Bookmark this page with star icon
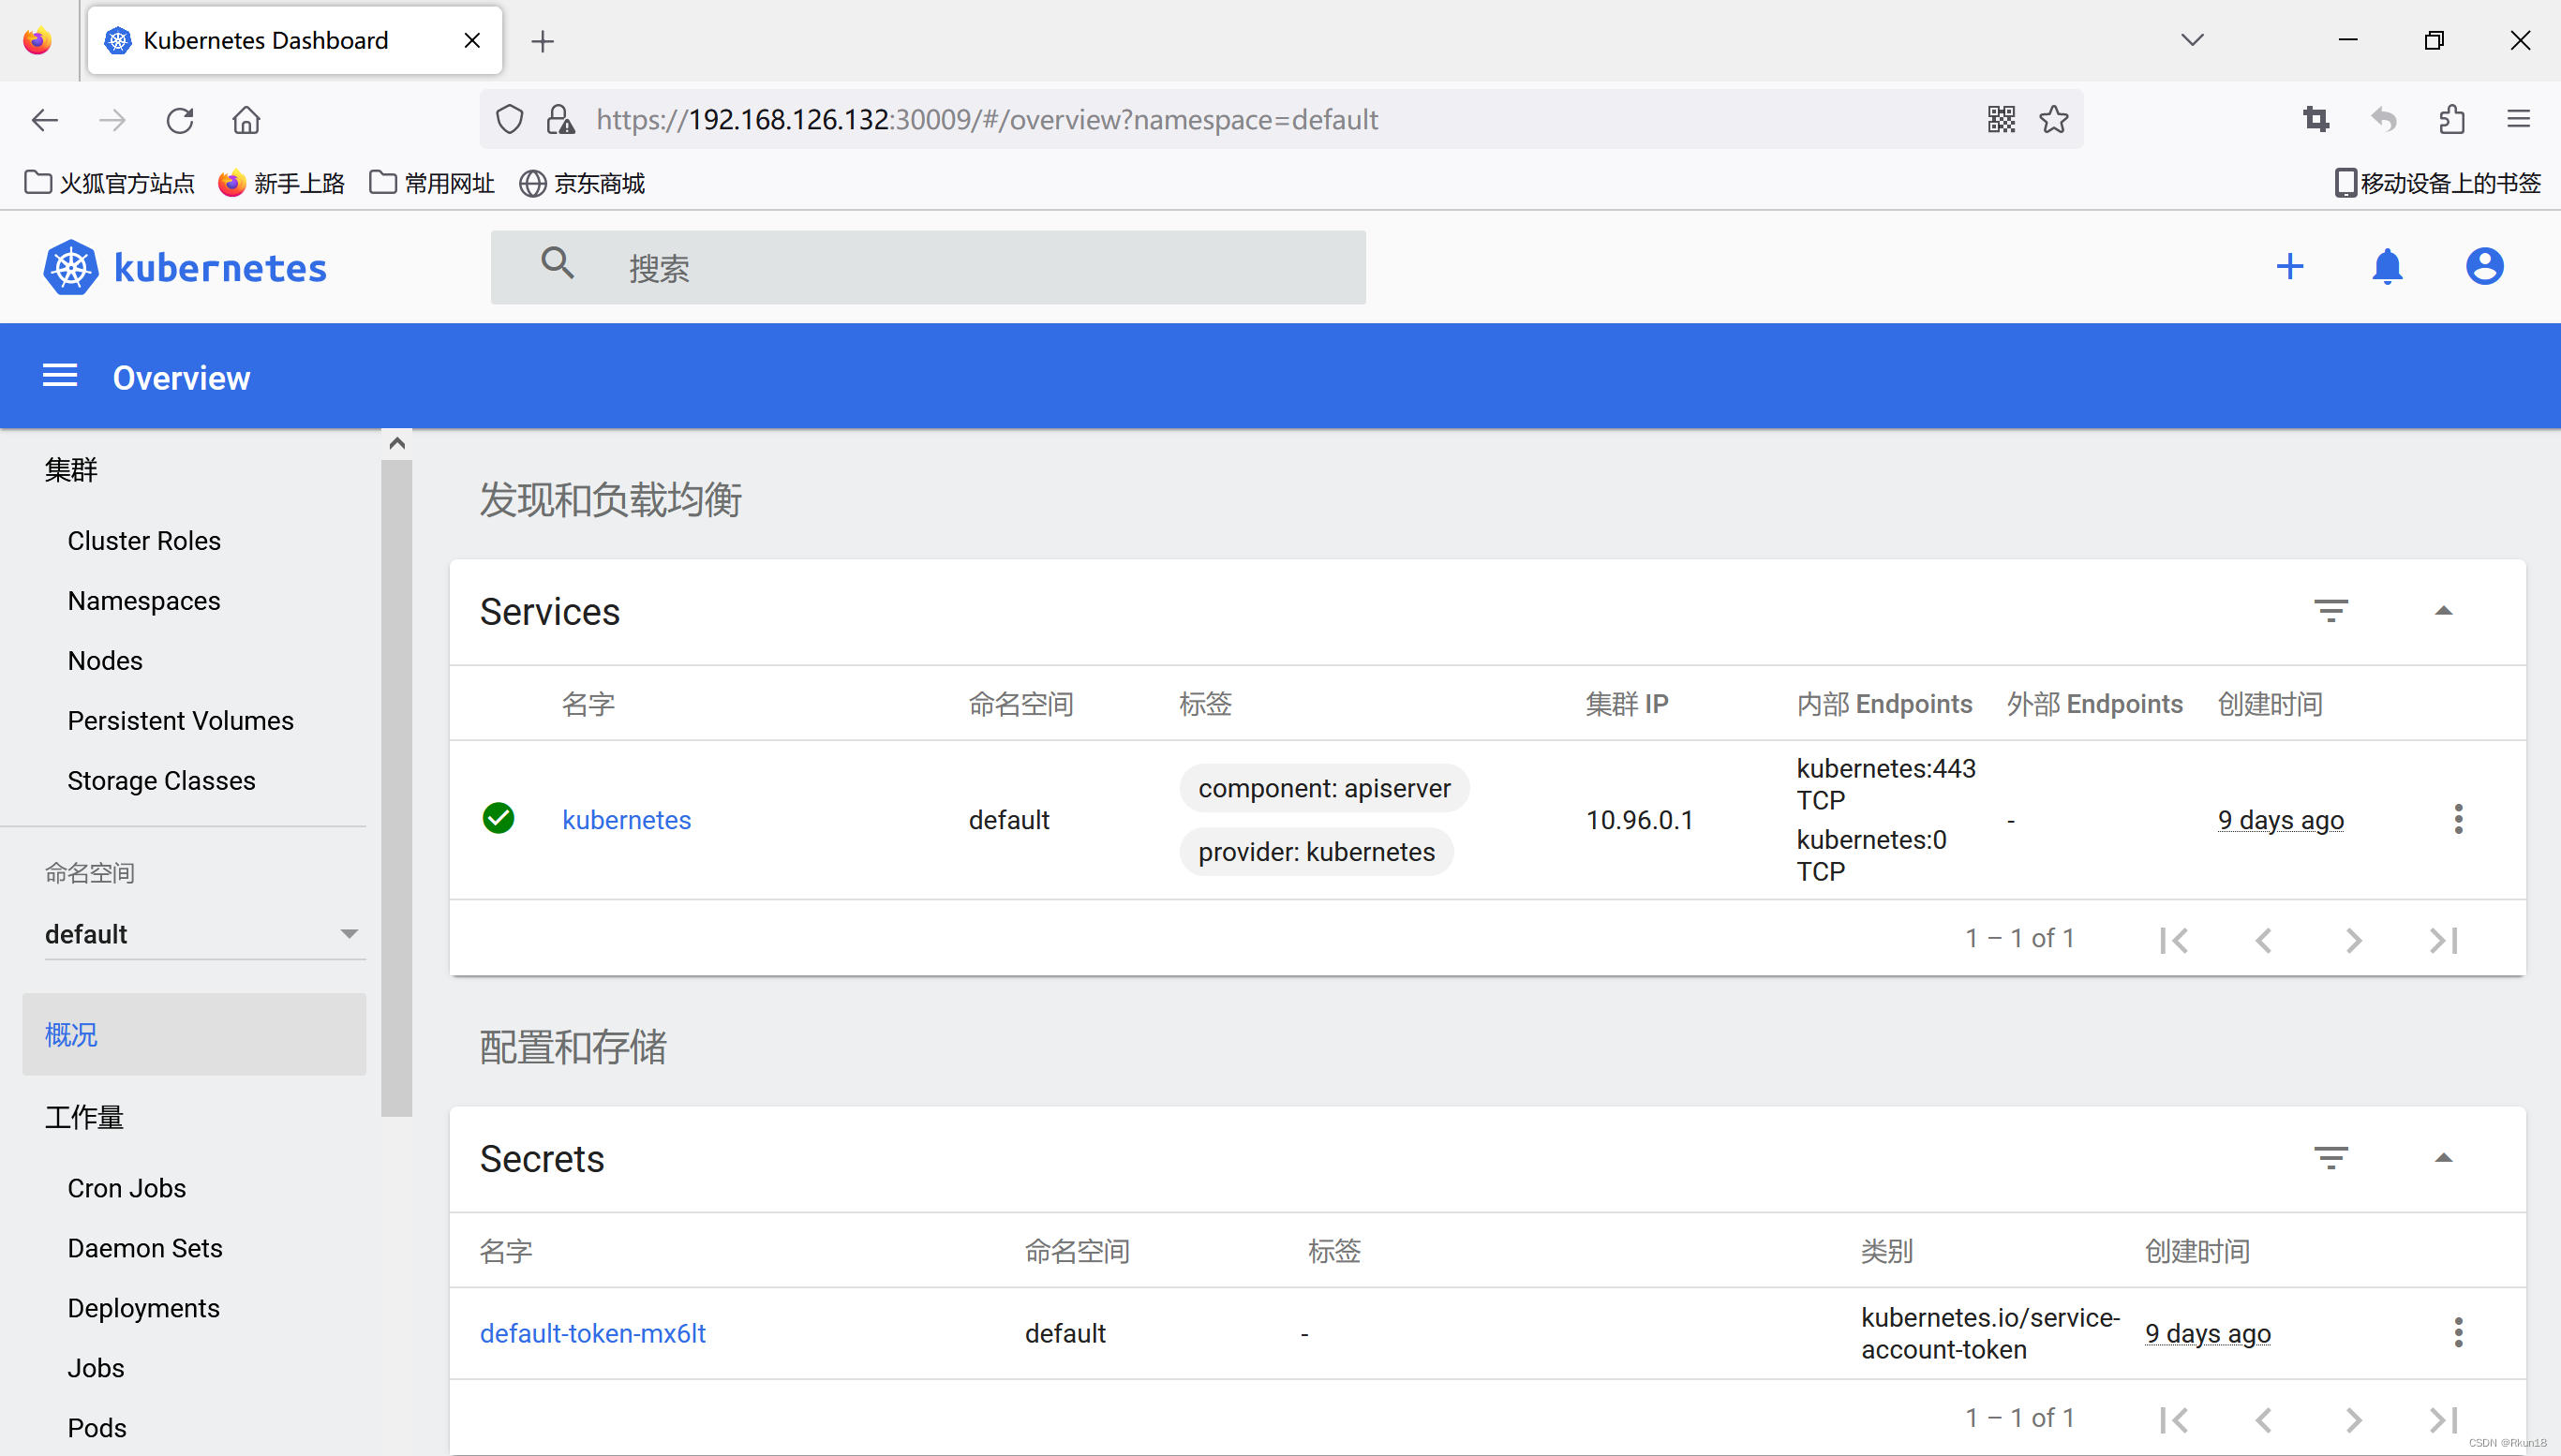The width and height of the screenshot is (2561, 1456). (x=2054, y=119)
